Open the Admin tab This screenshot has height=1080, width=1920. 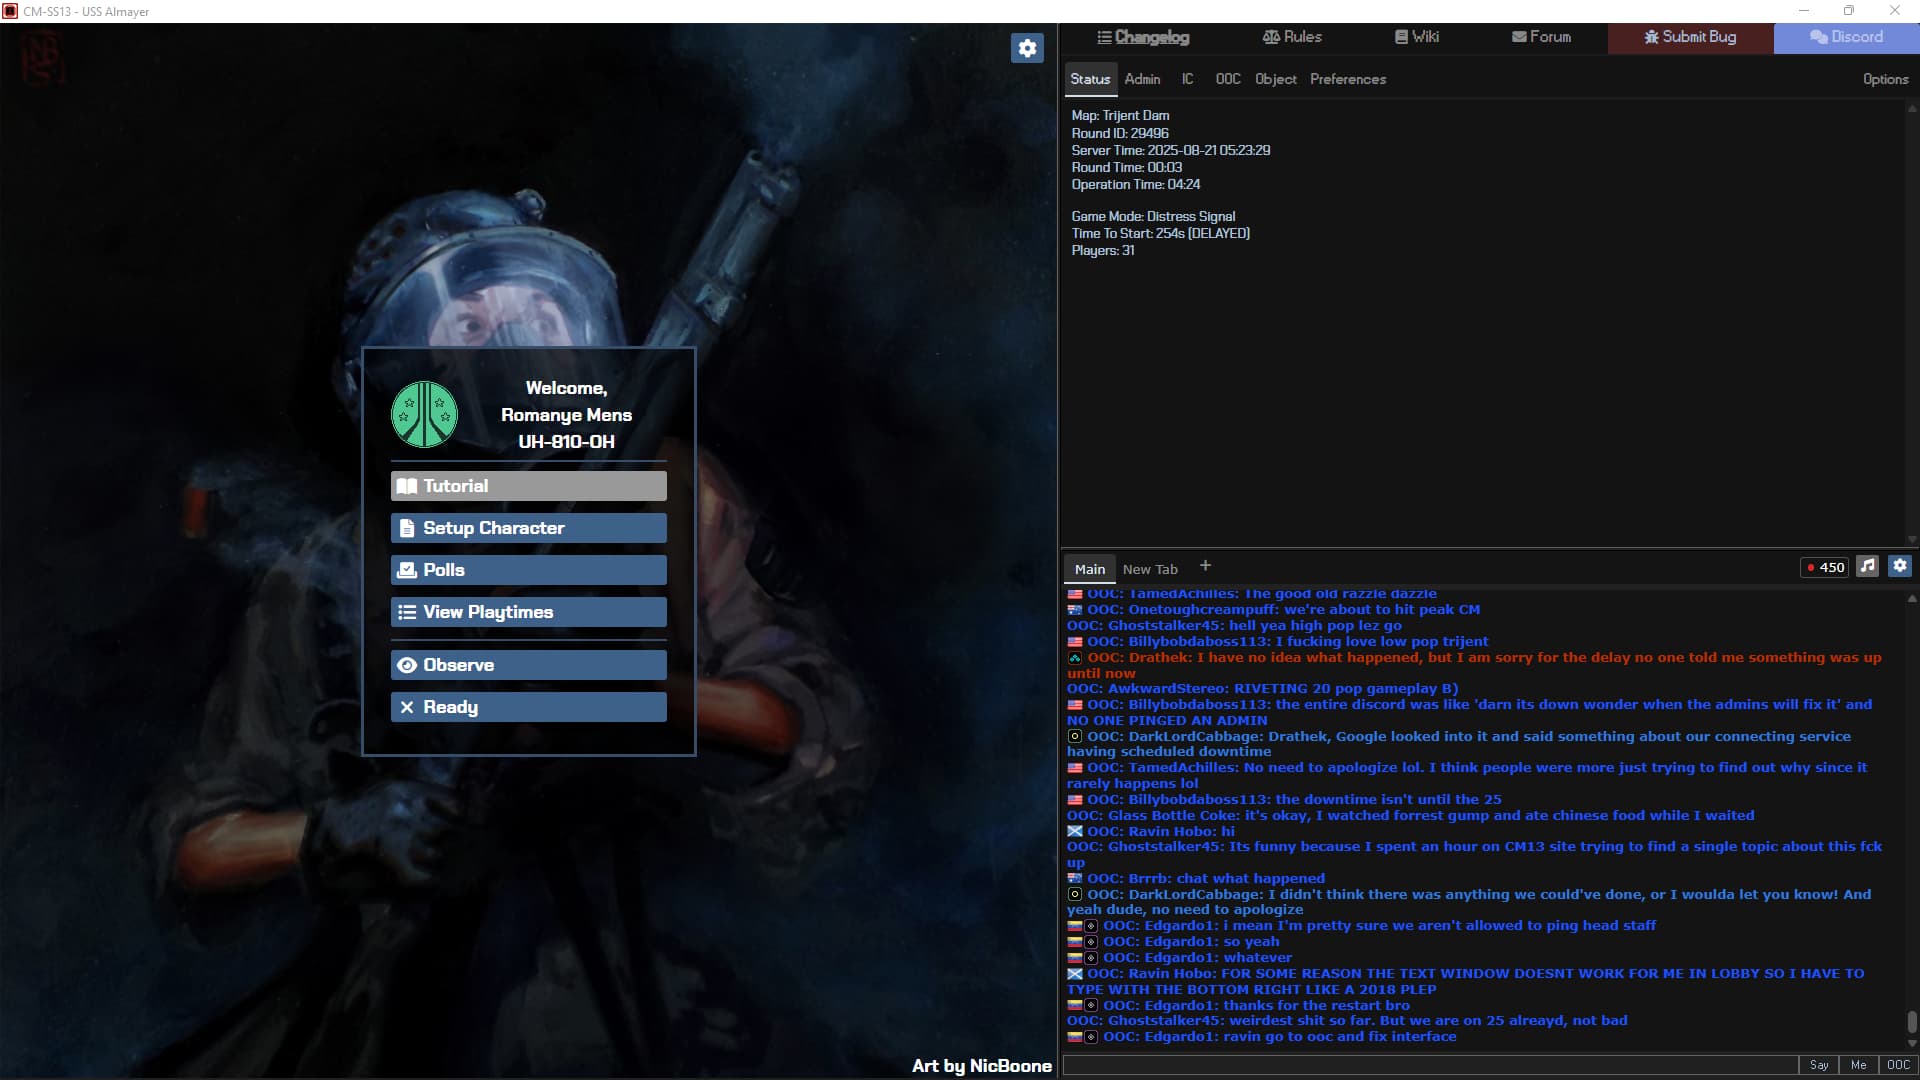tap(1142, 79)
